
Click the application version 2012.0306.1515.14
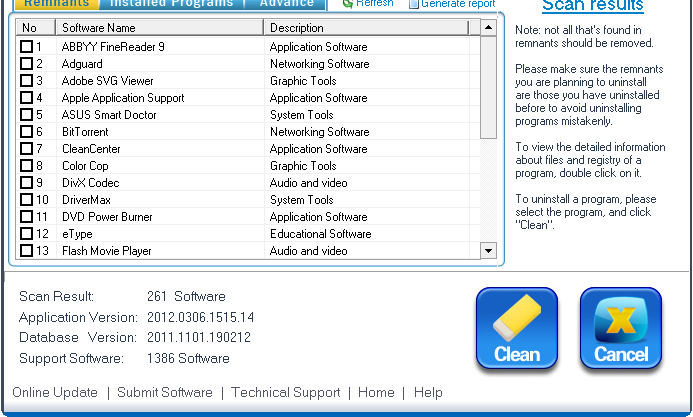coord(200,317)
